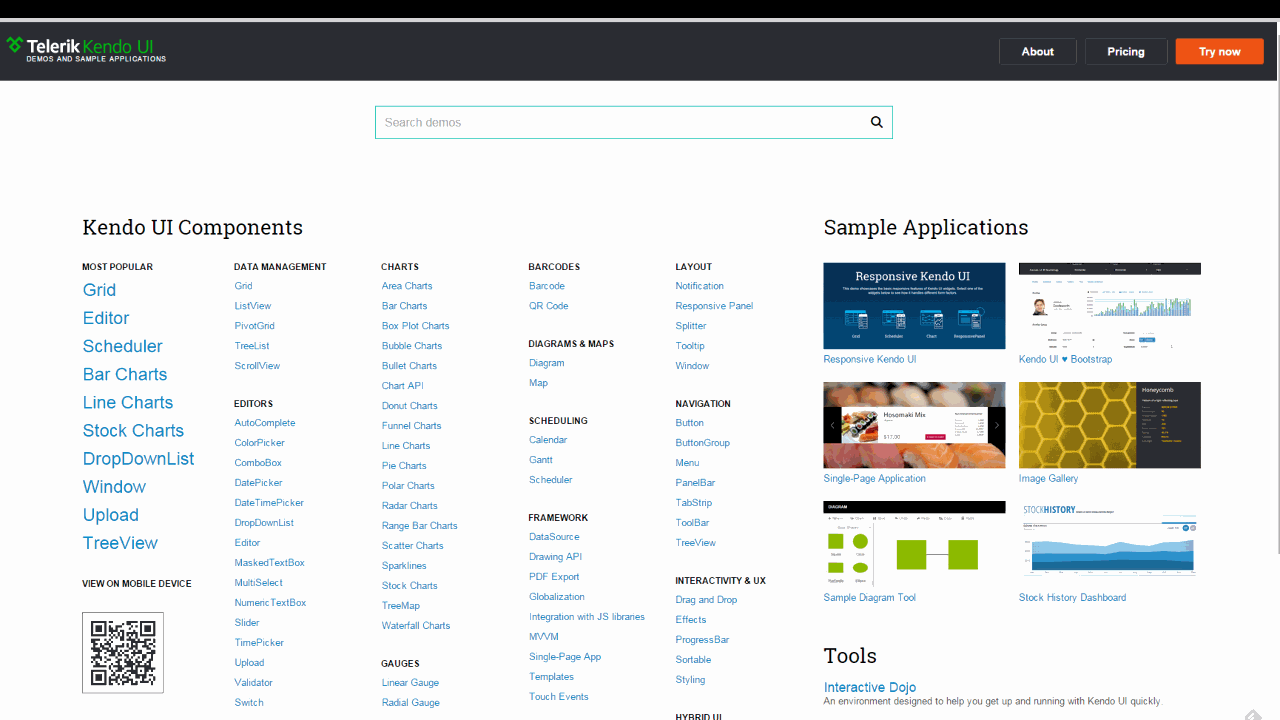Select Bar Charts in the Charts column
This screenshot has width=1280, height=720.
tap(404, 305)
